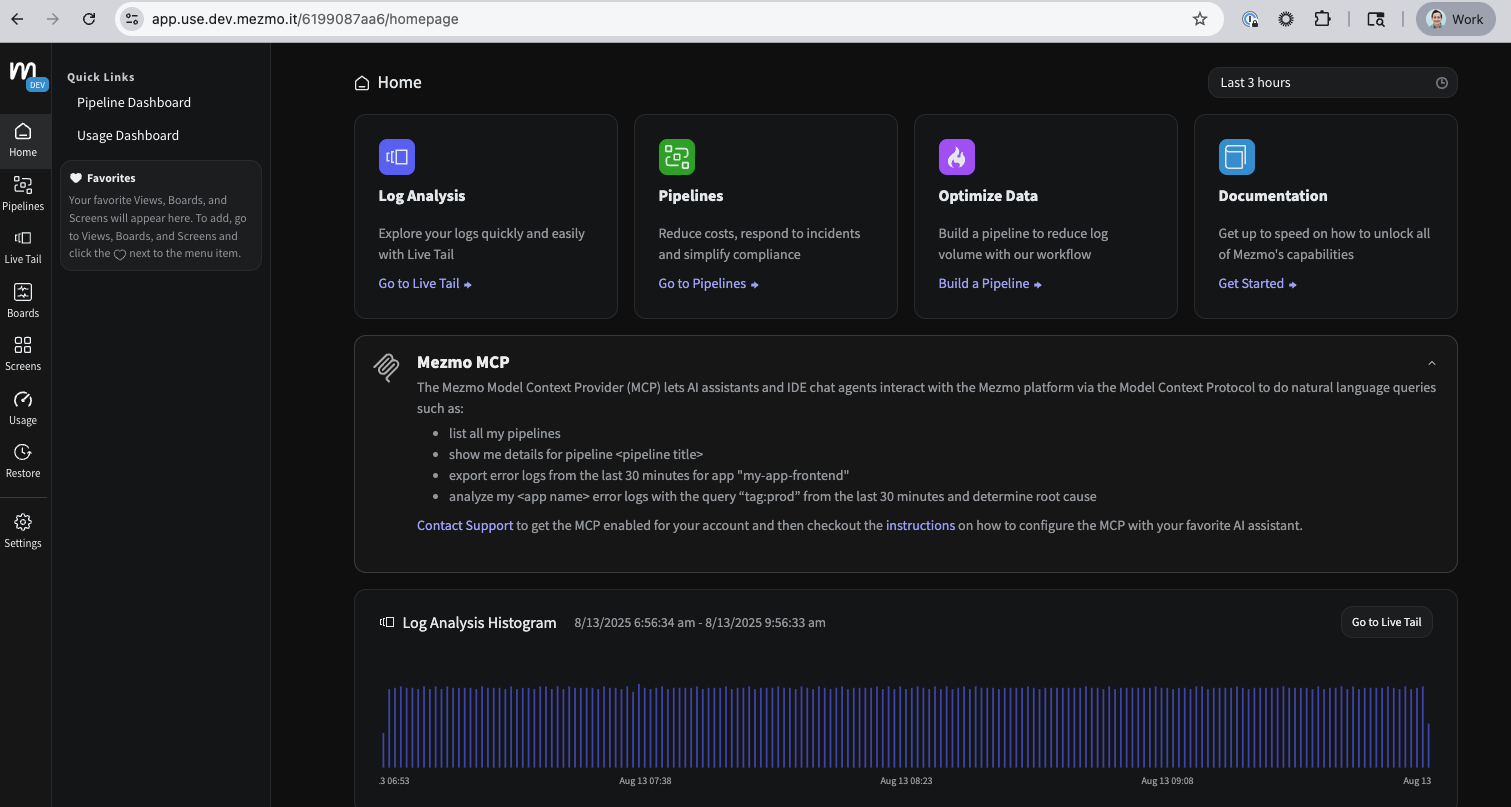The height and width of the screenshot is (807, 1511).
Task: Open Pipelines in the left sidebar
Action: pyautogui.click(x=23, y=193)
